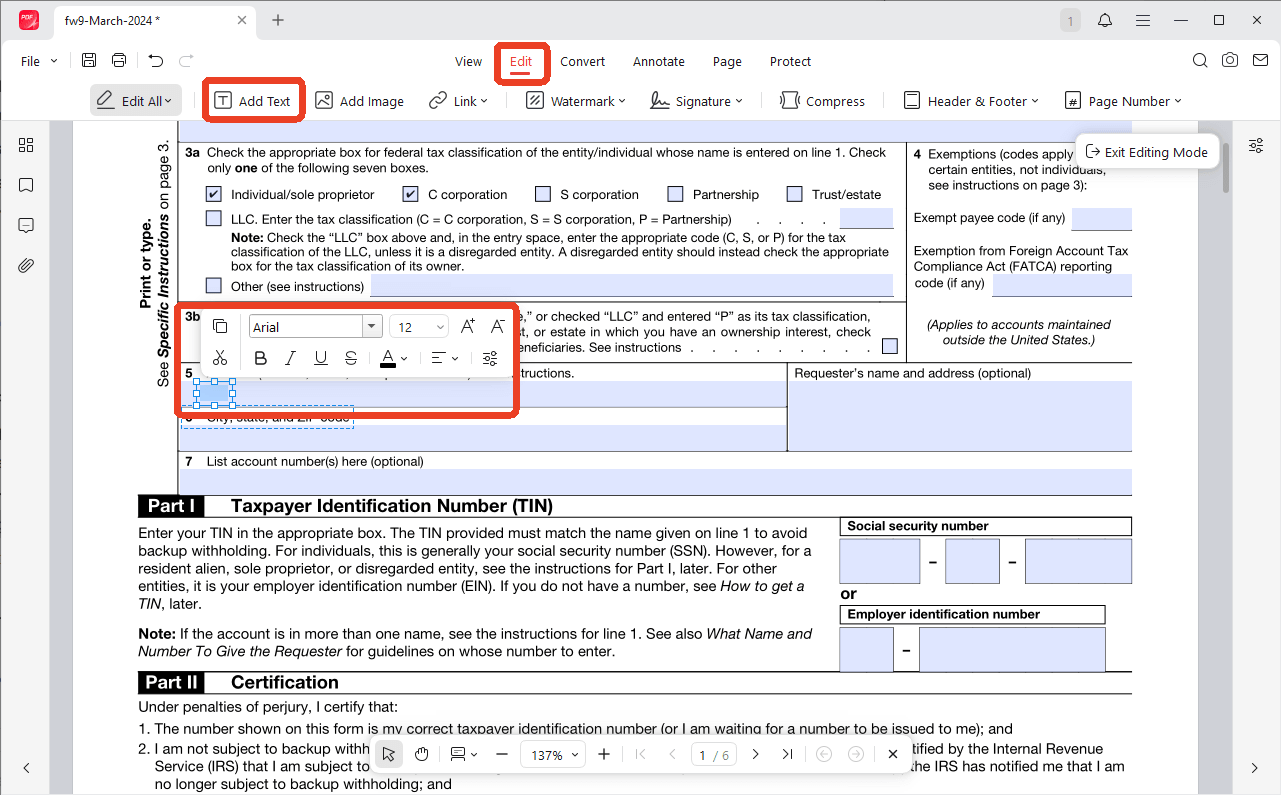Zoom out with the minus button
Viewport: 1281px width, 795px height.
pyautogui.click(x=502, y=754)
